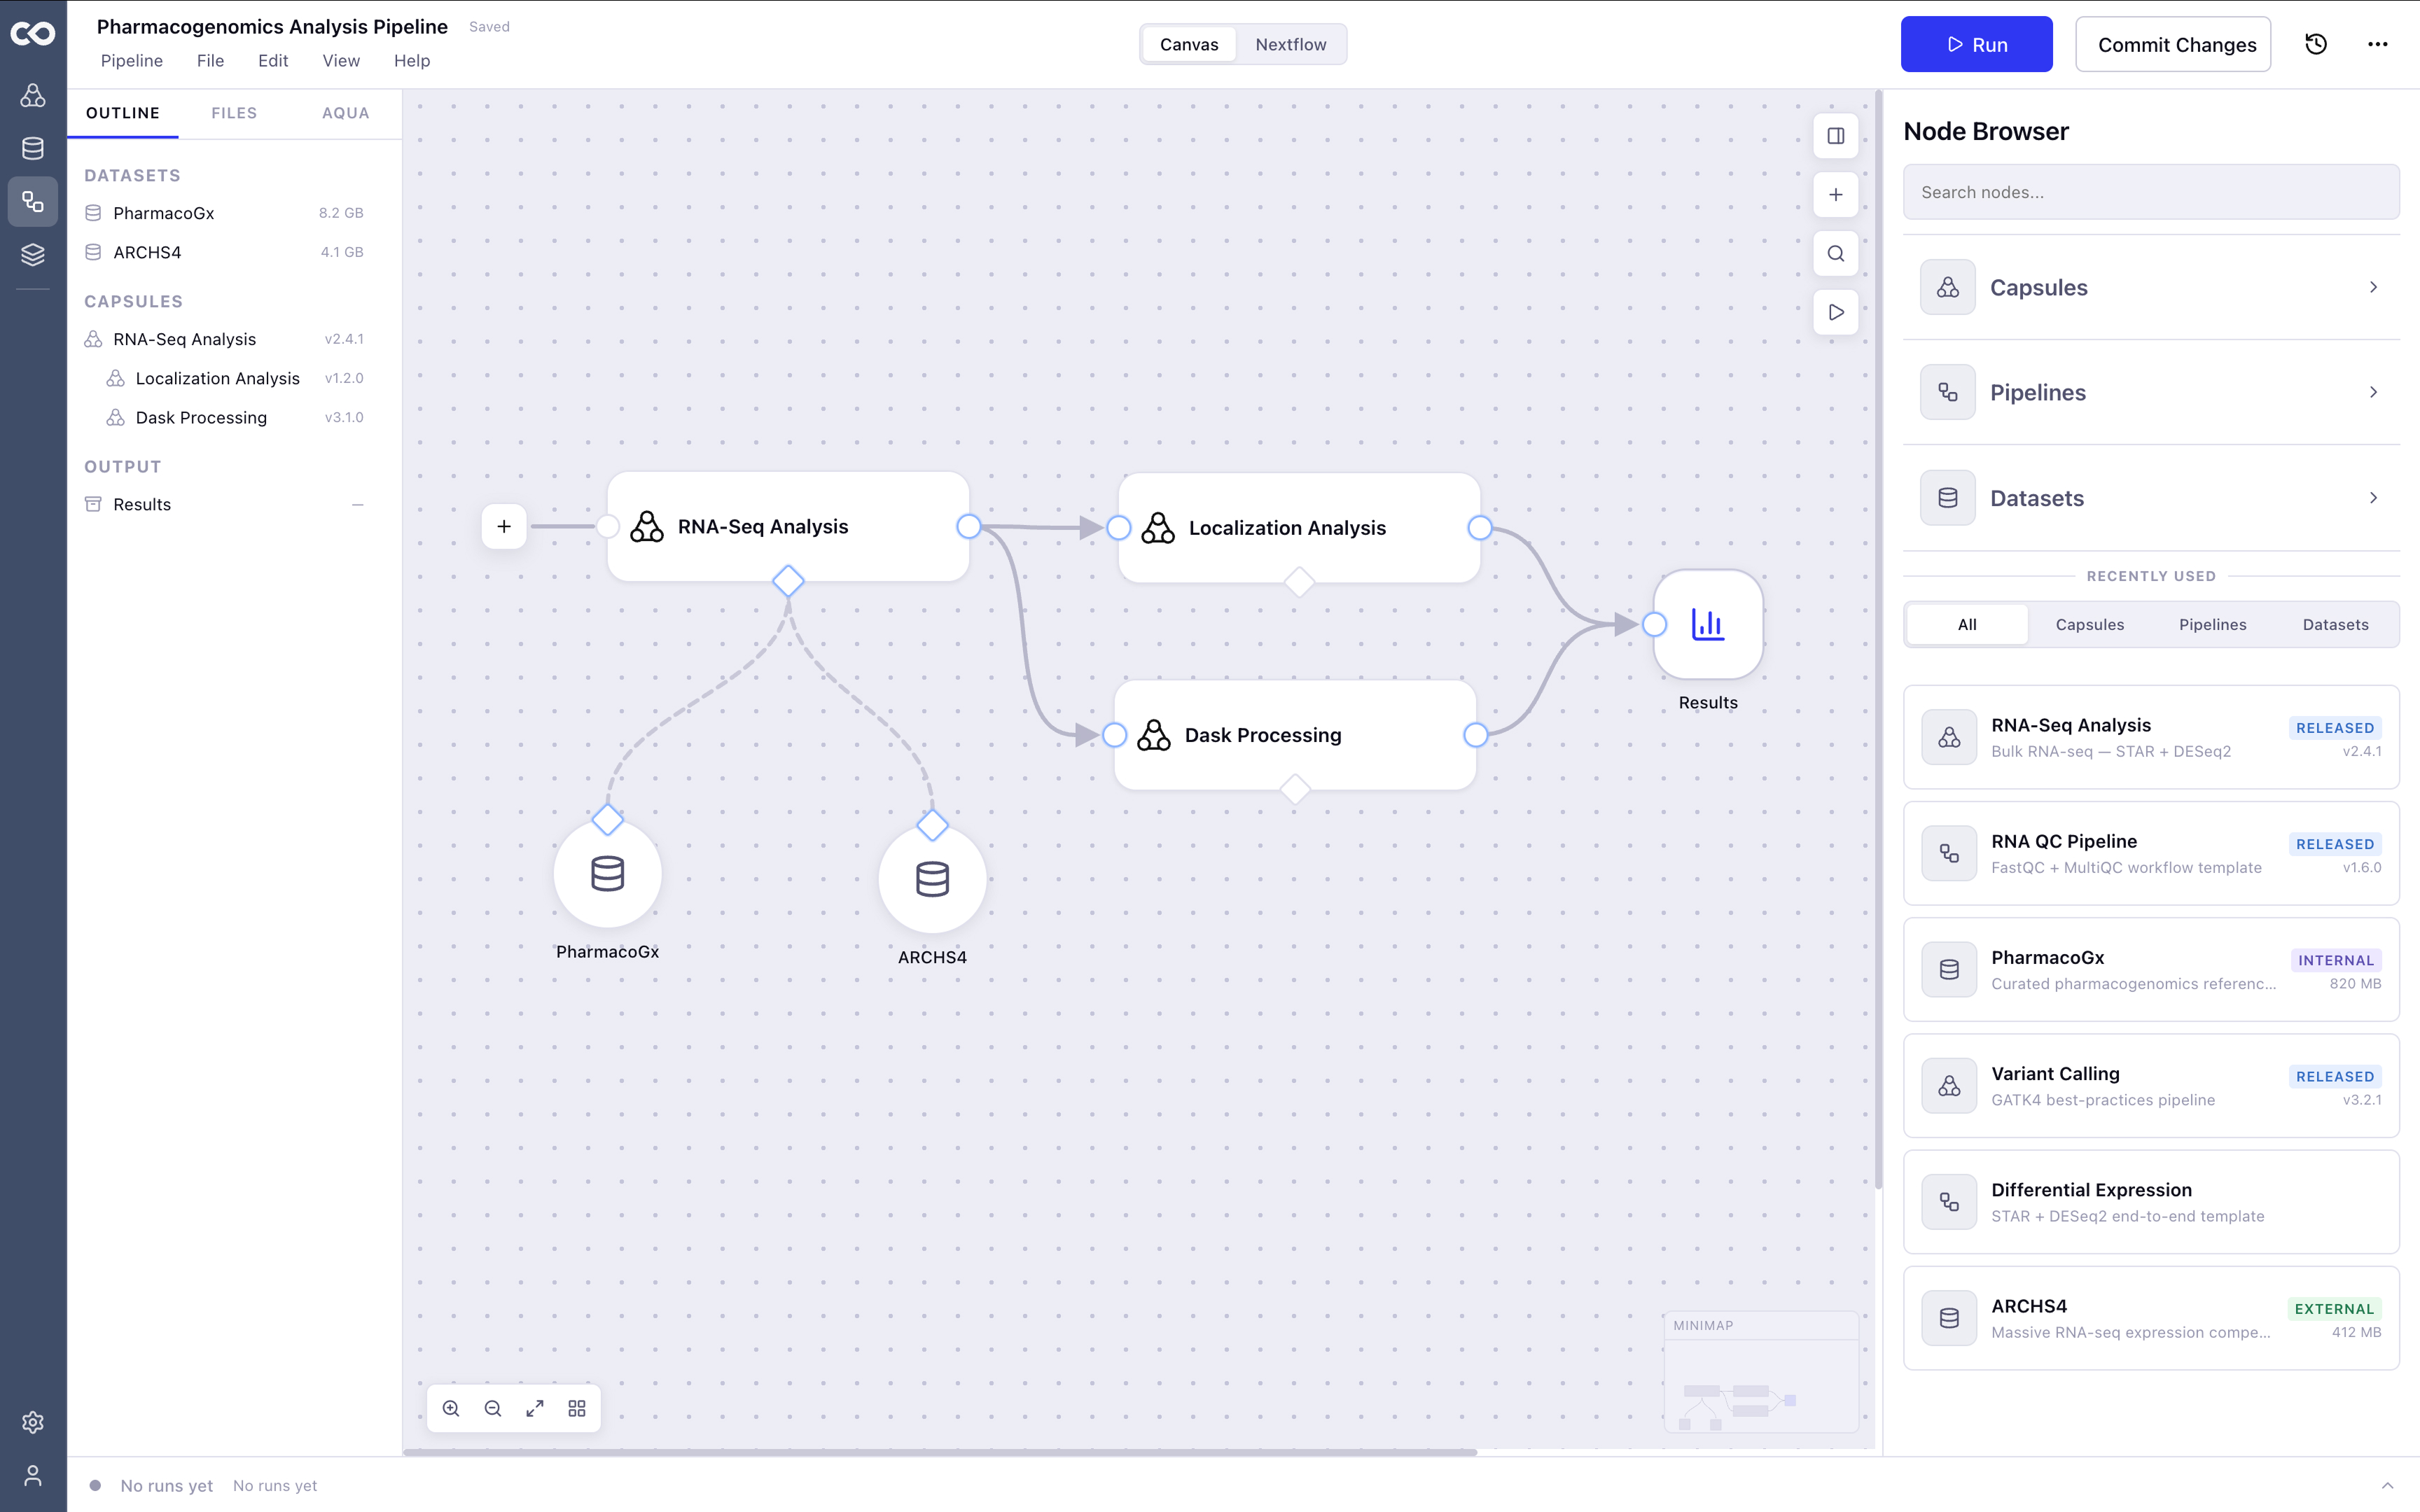The width and height of the screenshot is (2420, 1512).
Task: Select the Datasets filter under Recently Used
Action: [2335, 624]
